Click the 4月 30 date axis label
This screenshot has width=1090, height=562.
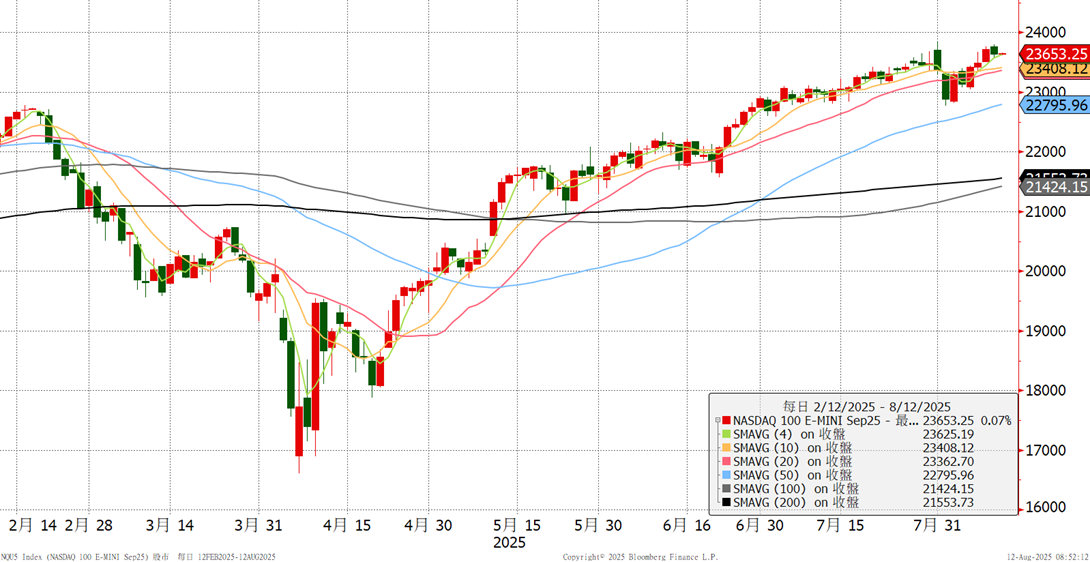[430, 525]
